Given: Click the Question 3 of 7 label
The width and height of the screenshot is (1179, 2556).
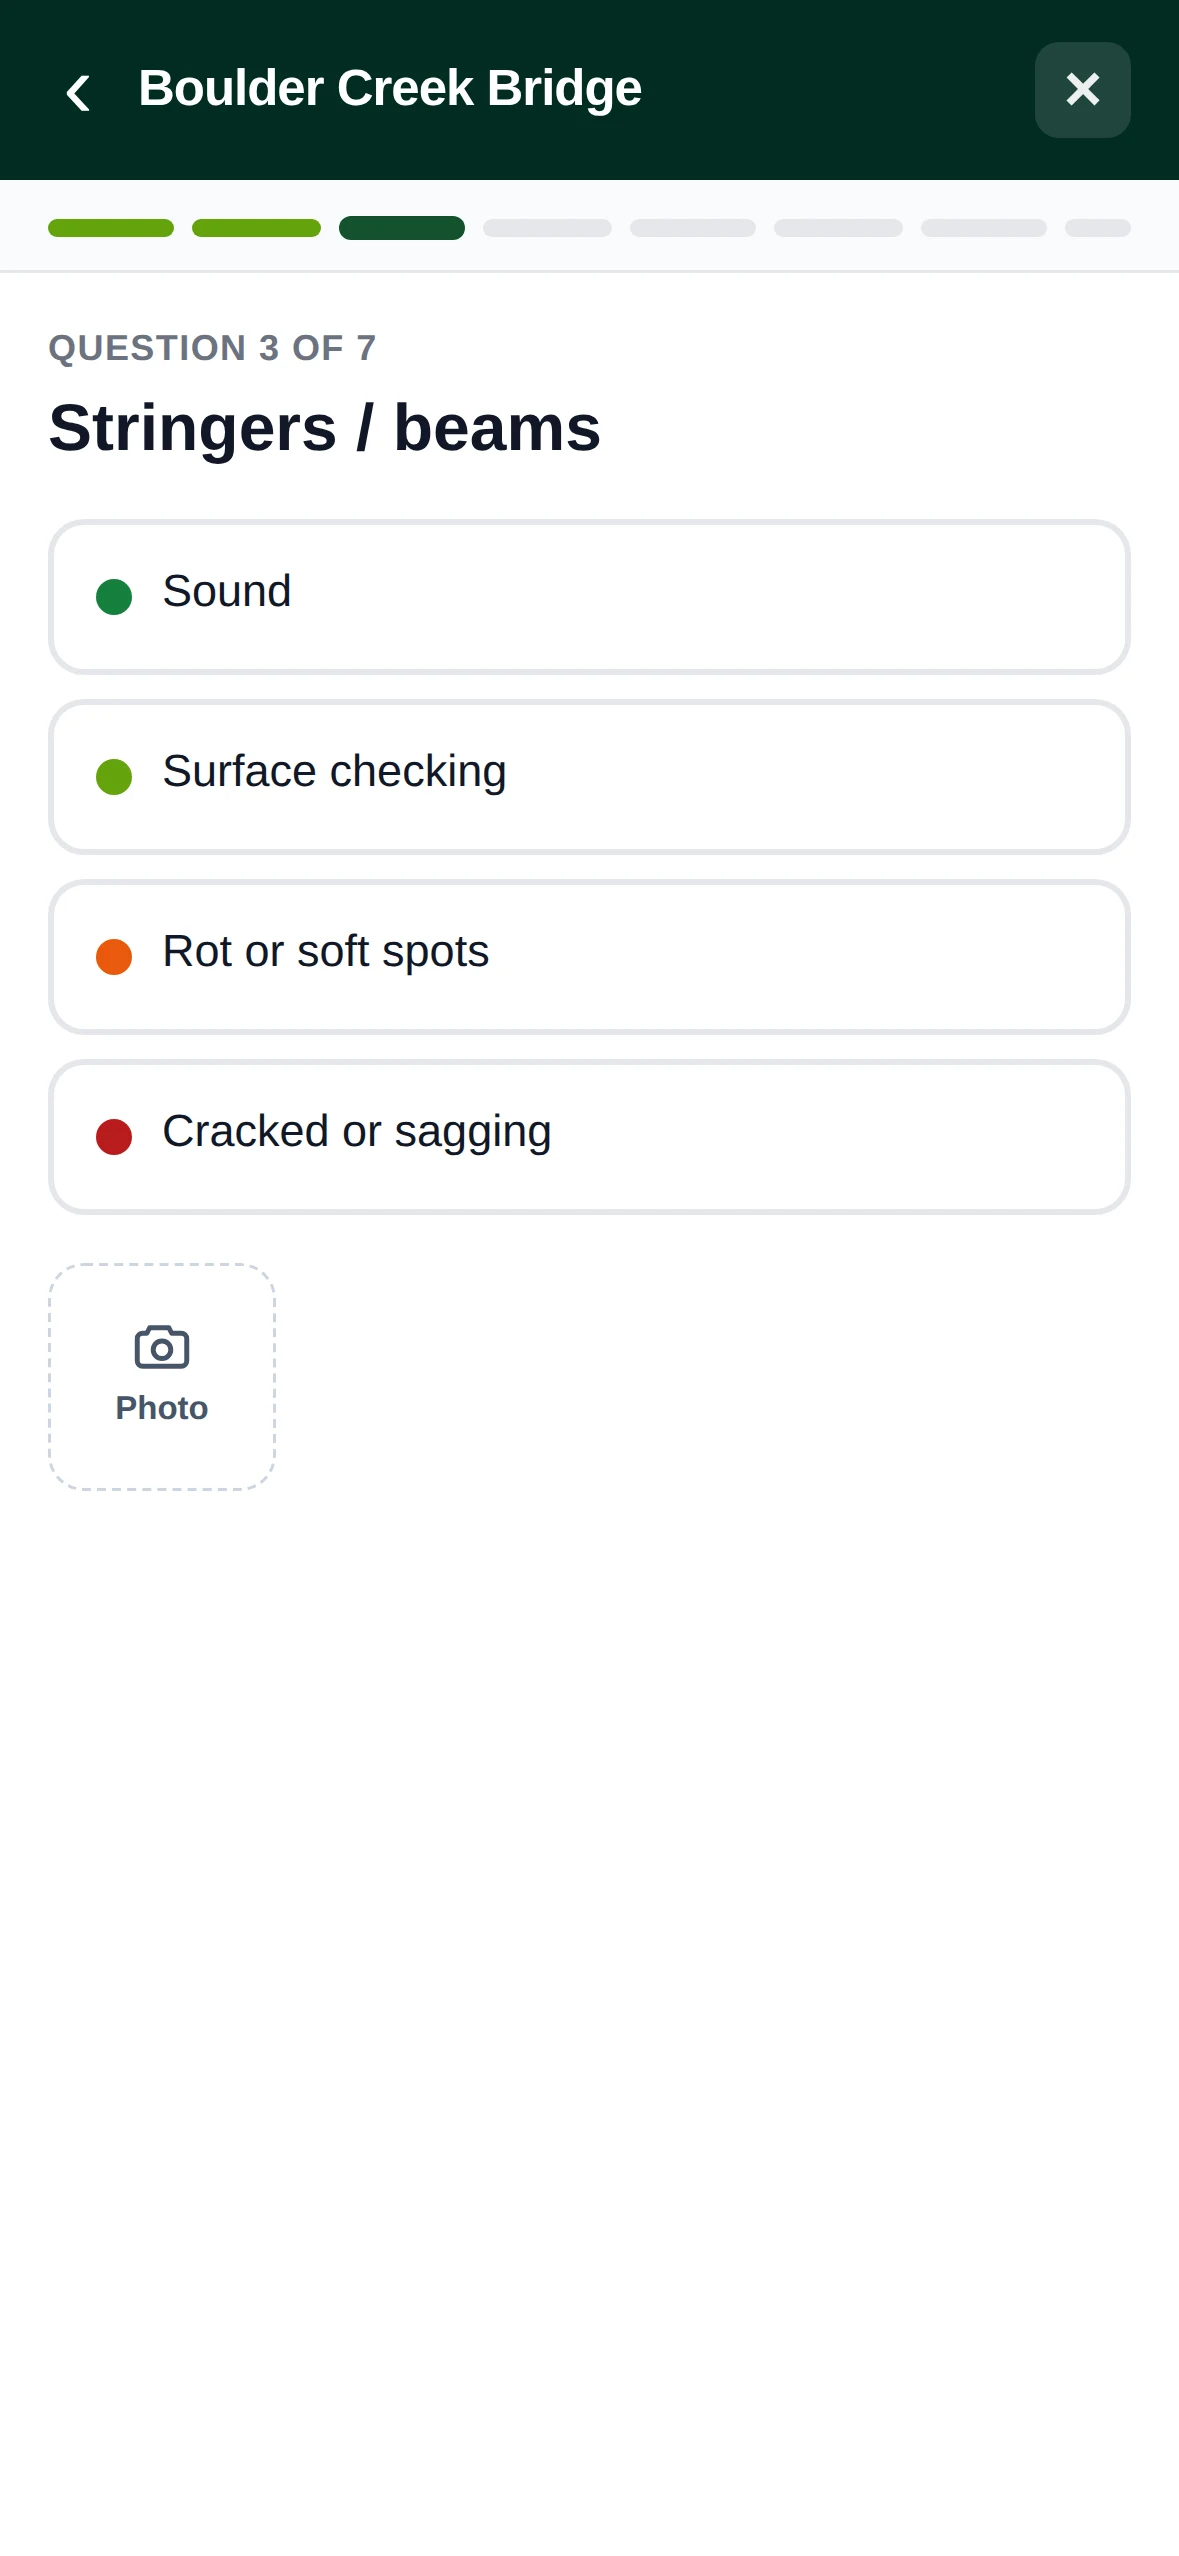Looking at the screenshot, I should tap(212, 348).
